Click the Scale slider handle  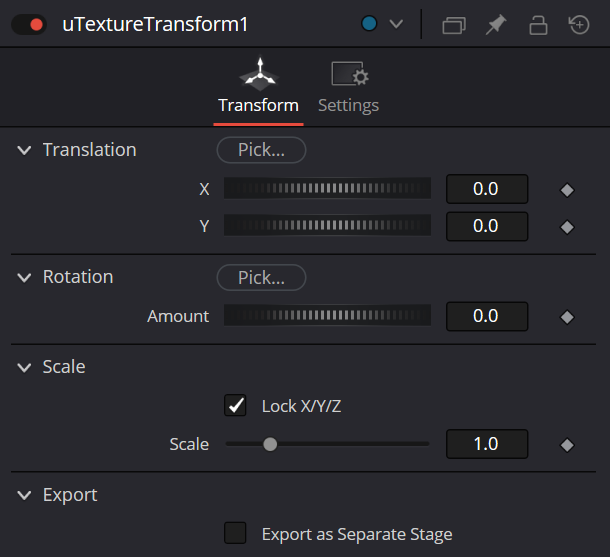[270, 444]
